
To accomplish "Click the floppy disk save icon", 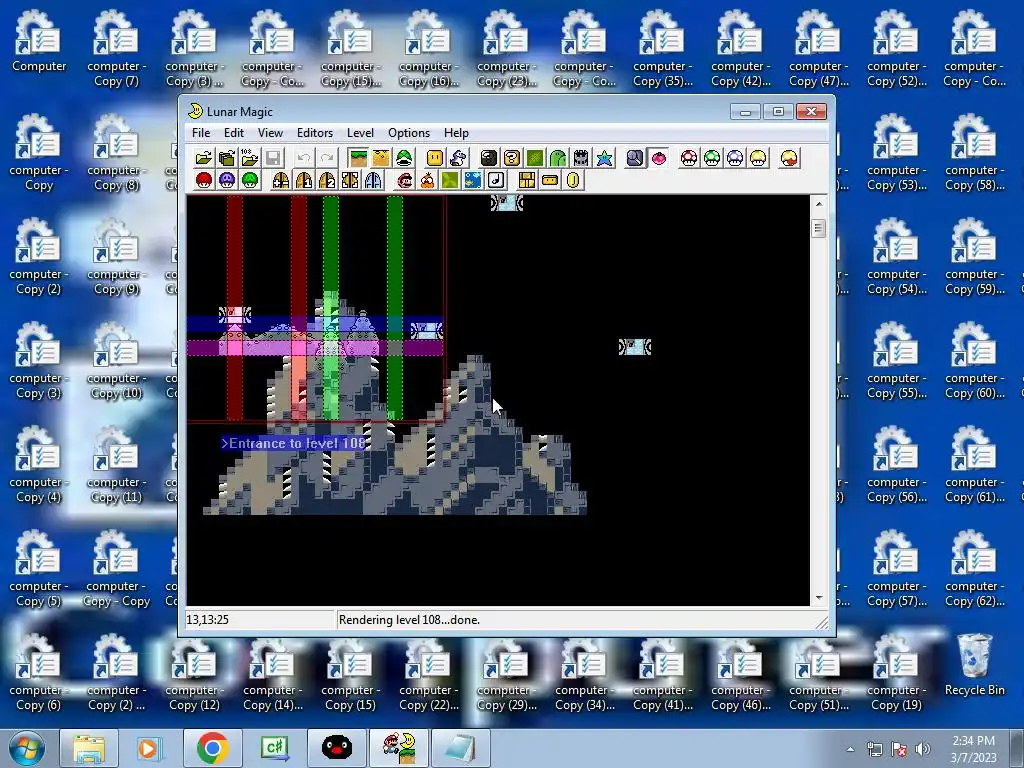I will 273,158.
